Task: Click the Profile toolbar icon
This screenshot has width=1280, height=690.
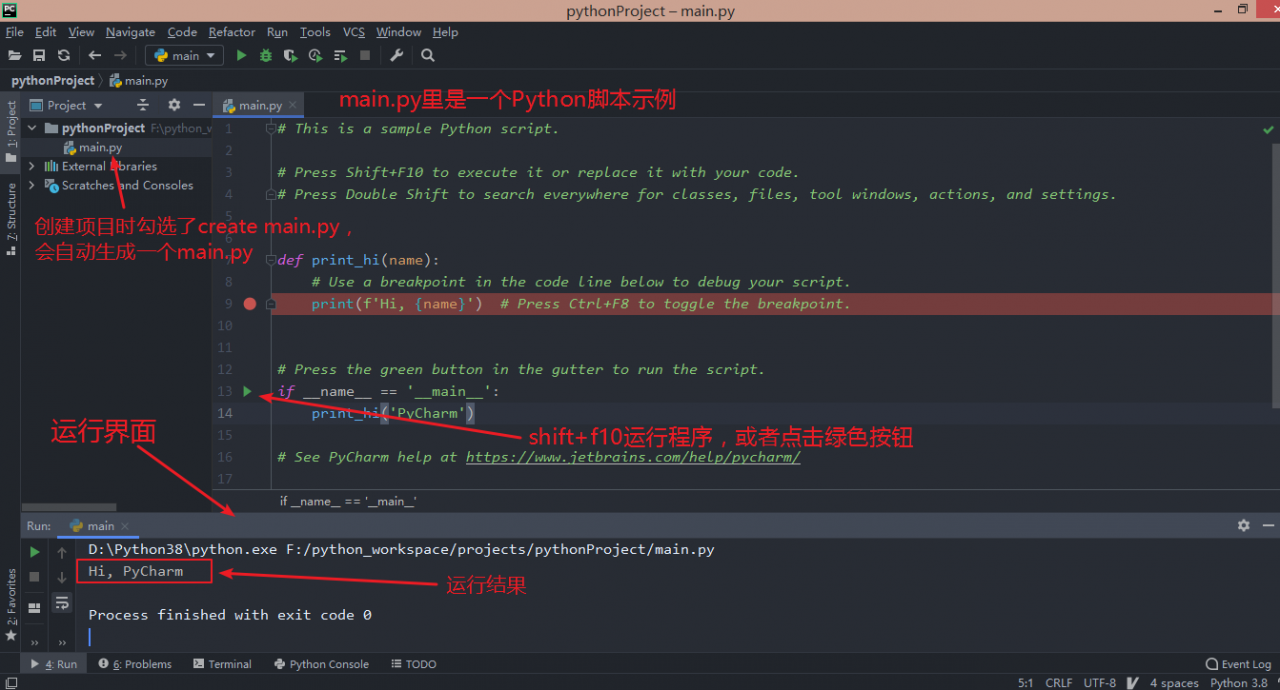Action: [315, 56]
